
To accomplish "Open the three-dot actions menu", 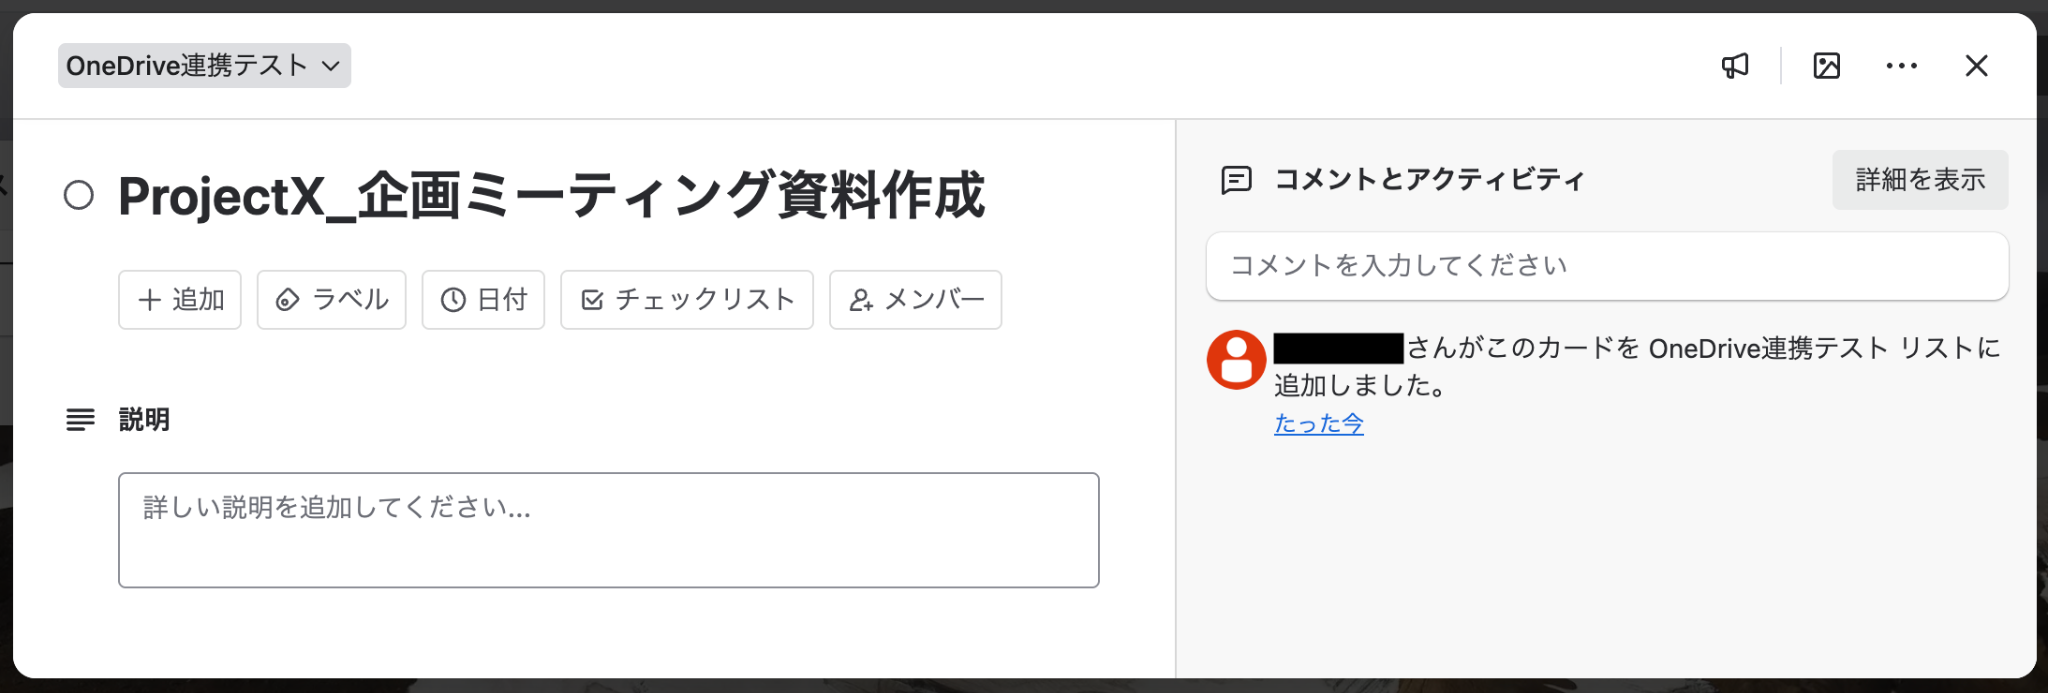I will coord(1901,66).
